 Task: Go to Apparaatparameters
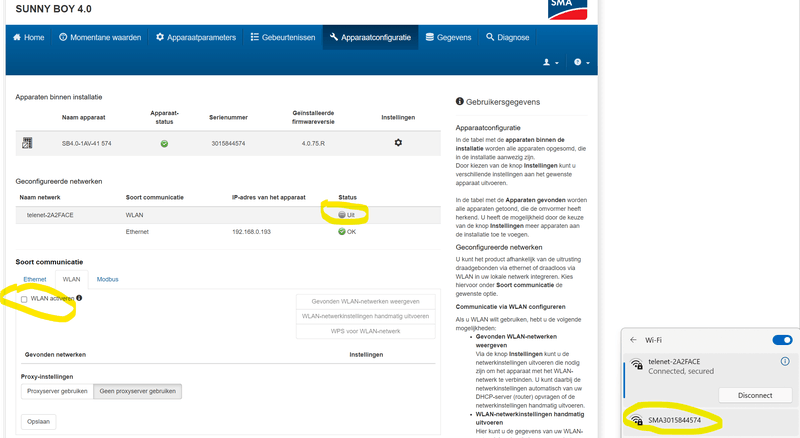pos(196,37)
